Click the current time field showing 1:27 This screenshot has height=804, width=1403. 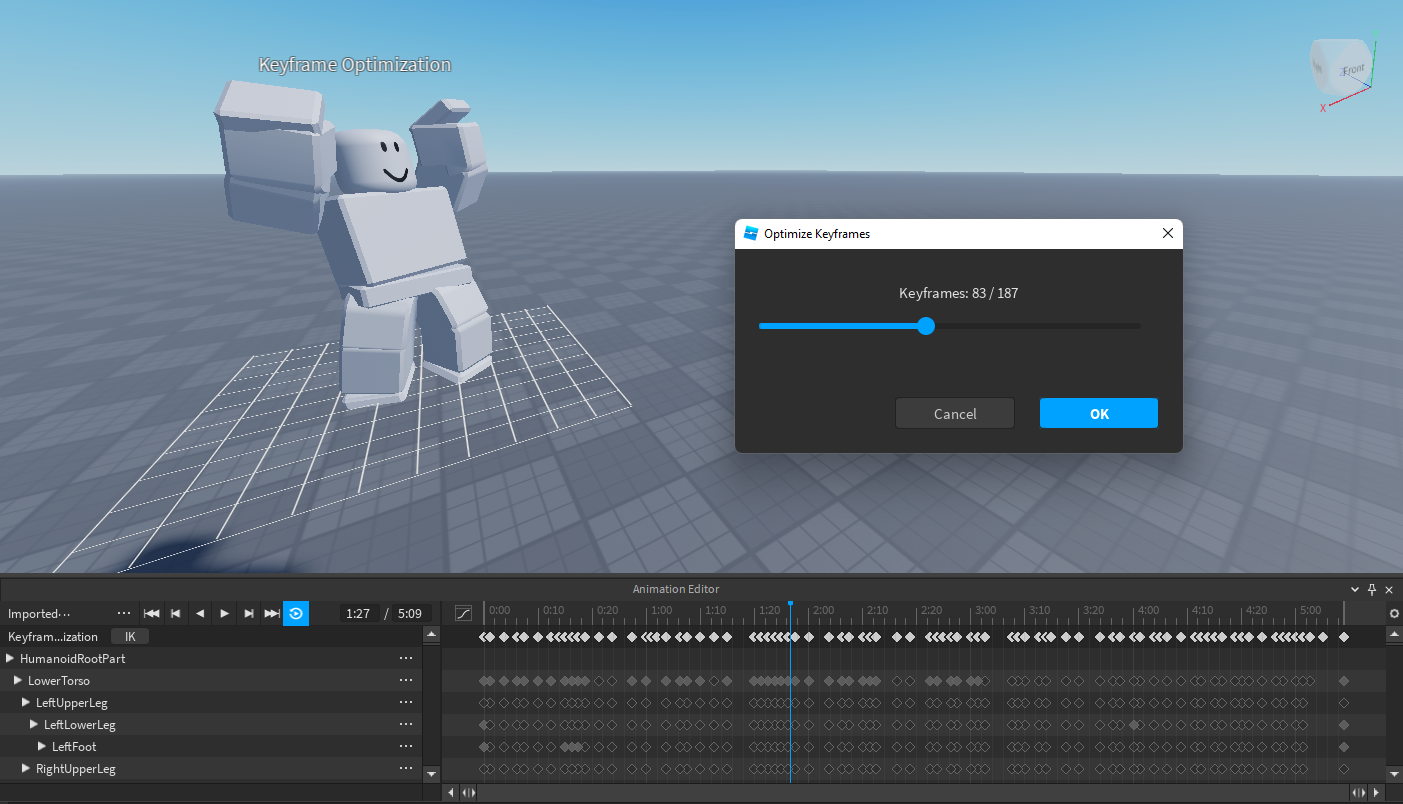pos(357,613)
